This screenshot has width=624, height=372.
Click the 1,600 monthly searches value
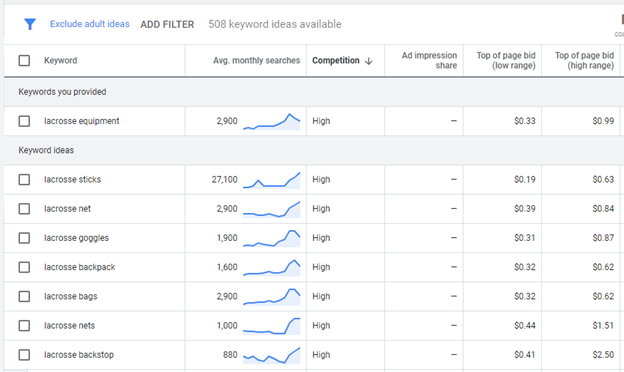227,267
